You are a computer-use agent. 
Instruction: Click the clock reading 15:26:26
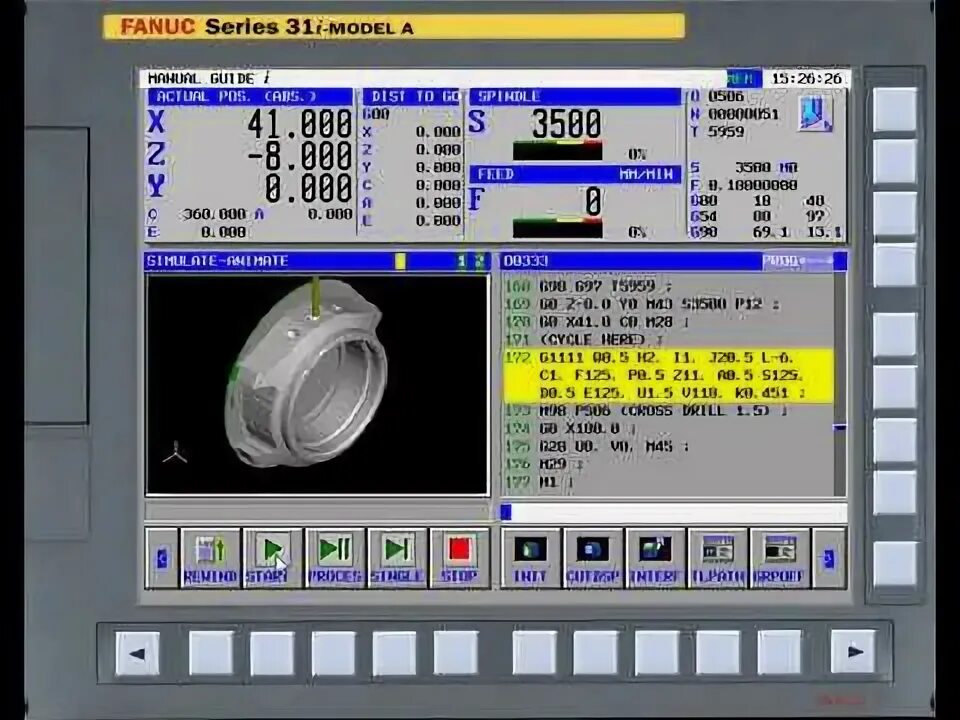(806, 79)
